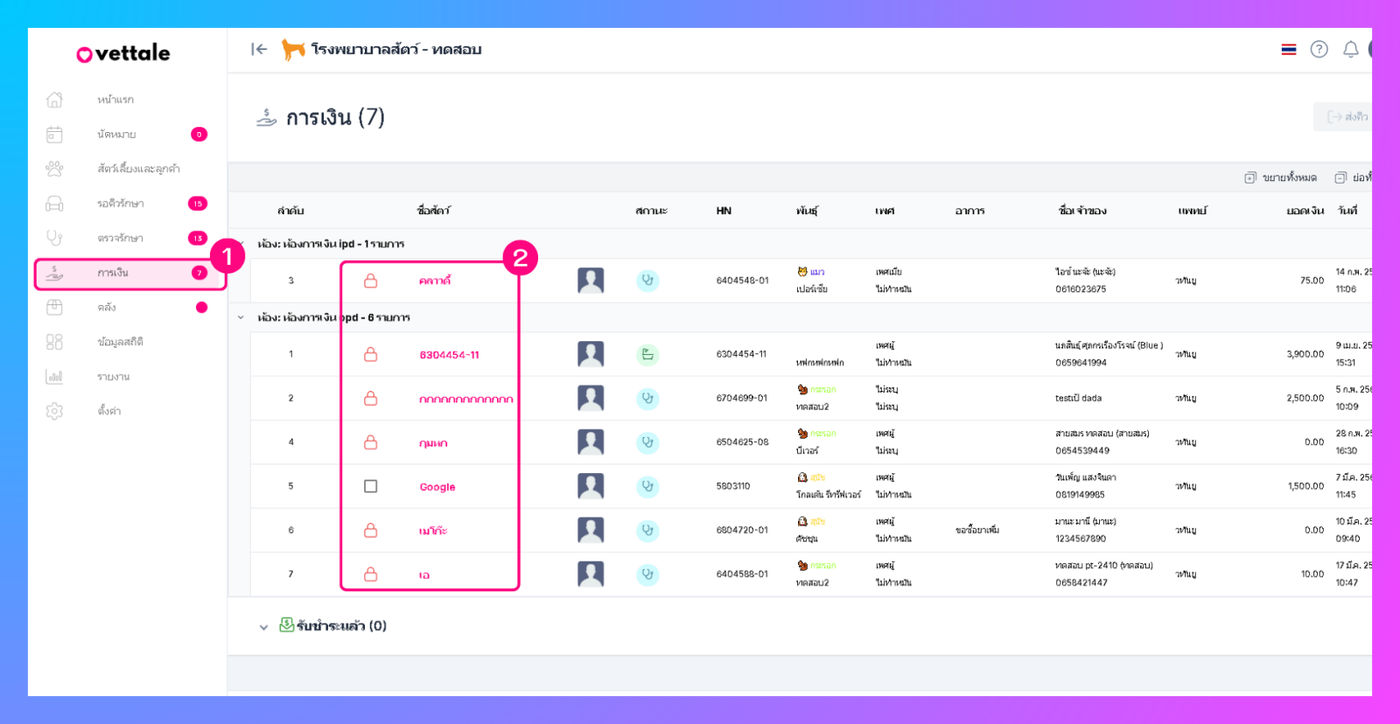Image resolution: width=1400 pixels, height=724 pixels.
Task: Click the HN value 5803110
Action: [733, 486]
